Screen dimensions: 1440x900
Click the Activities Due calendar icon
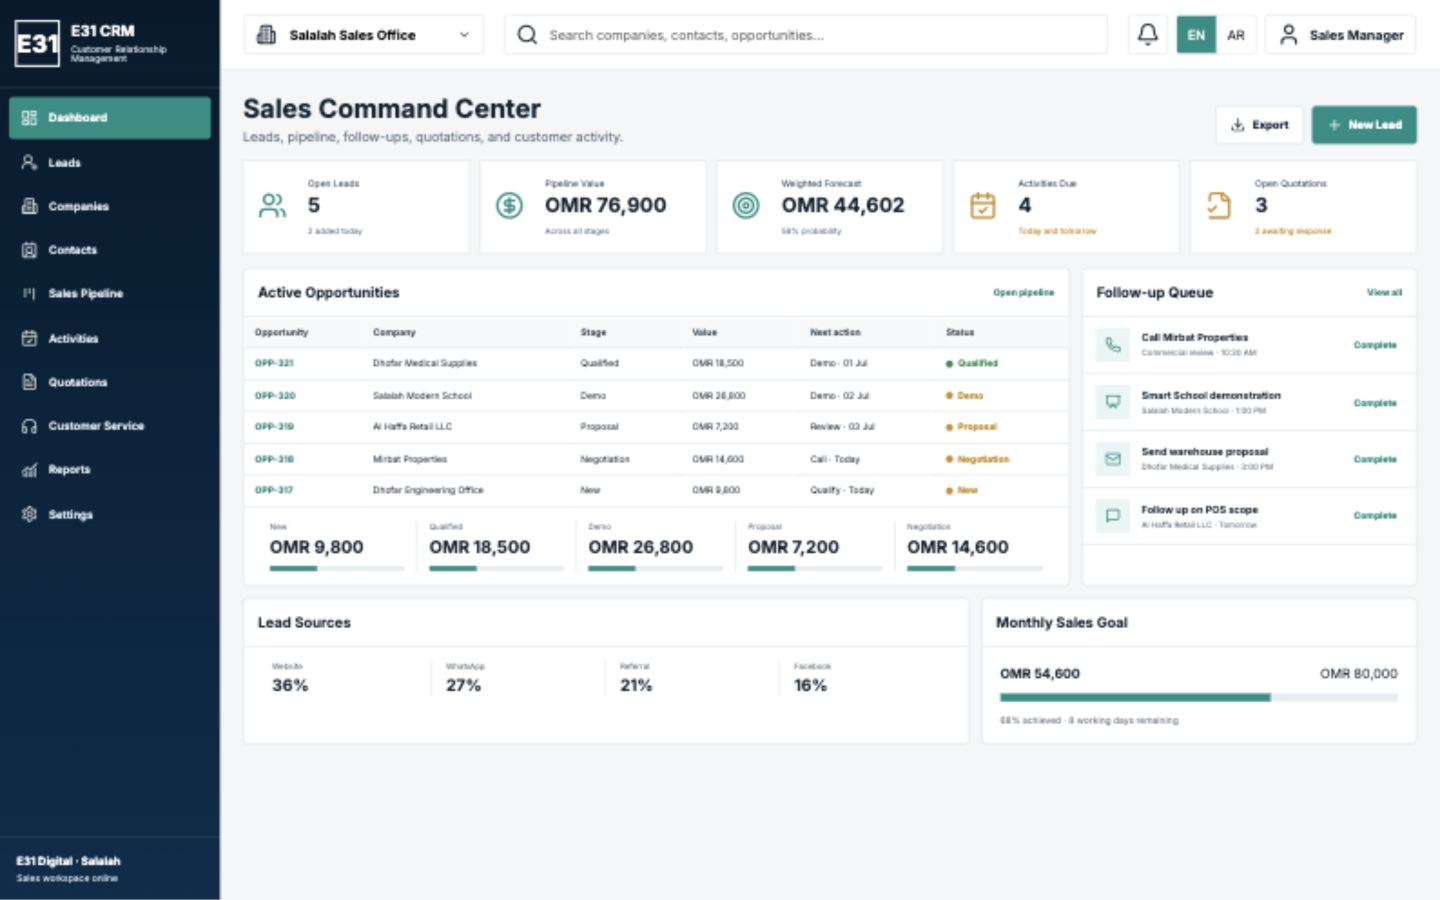click(983, 206)
